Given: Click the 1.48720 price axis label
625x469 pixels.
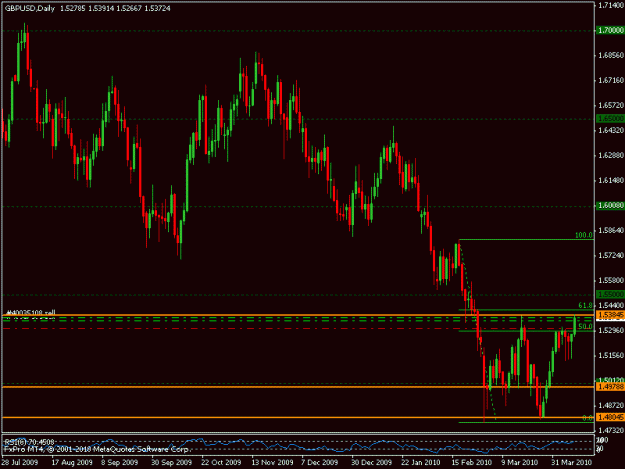Looking at the screenshot, I should click(611, 406).
